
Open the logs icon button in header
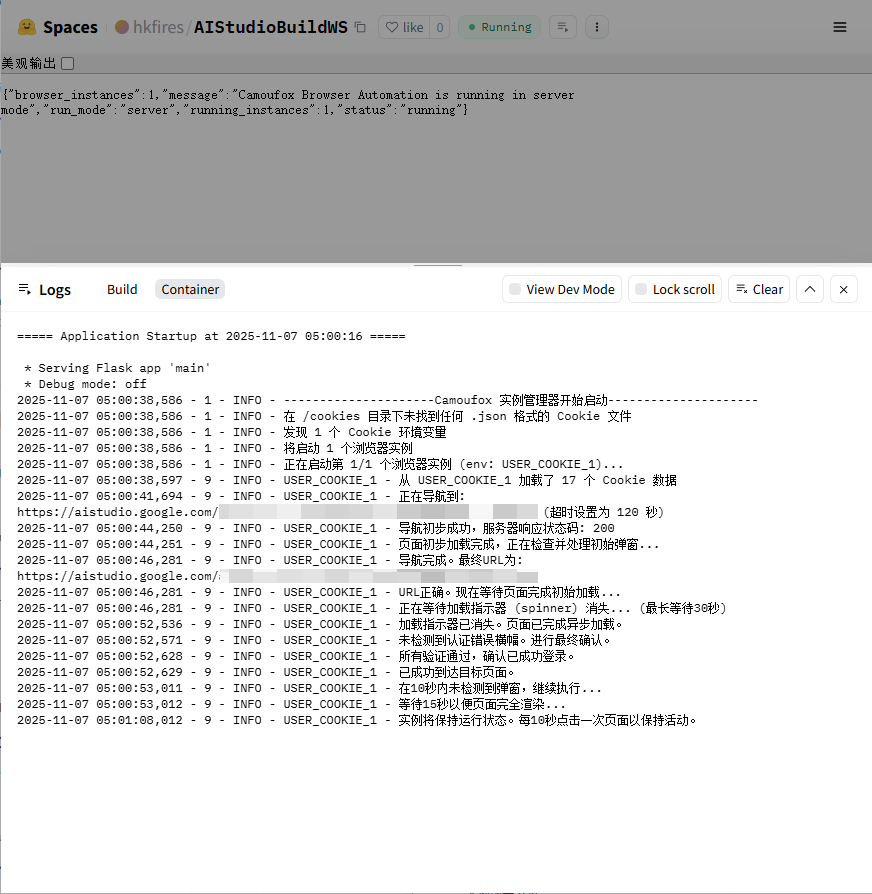563,27
